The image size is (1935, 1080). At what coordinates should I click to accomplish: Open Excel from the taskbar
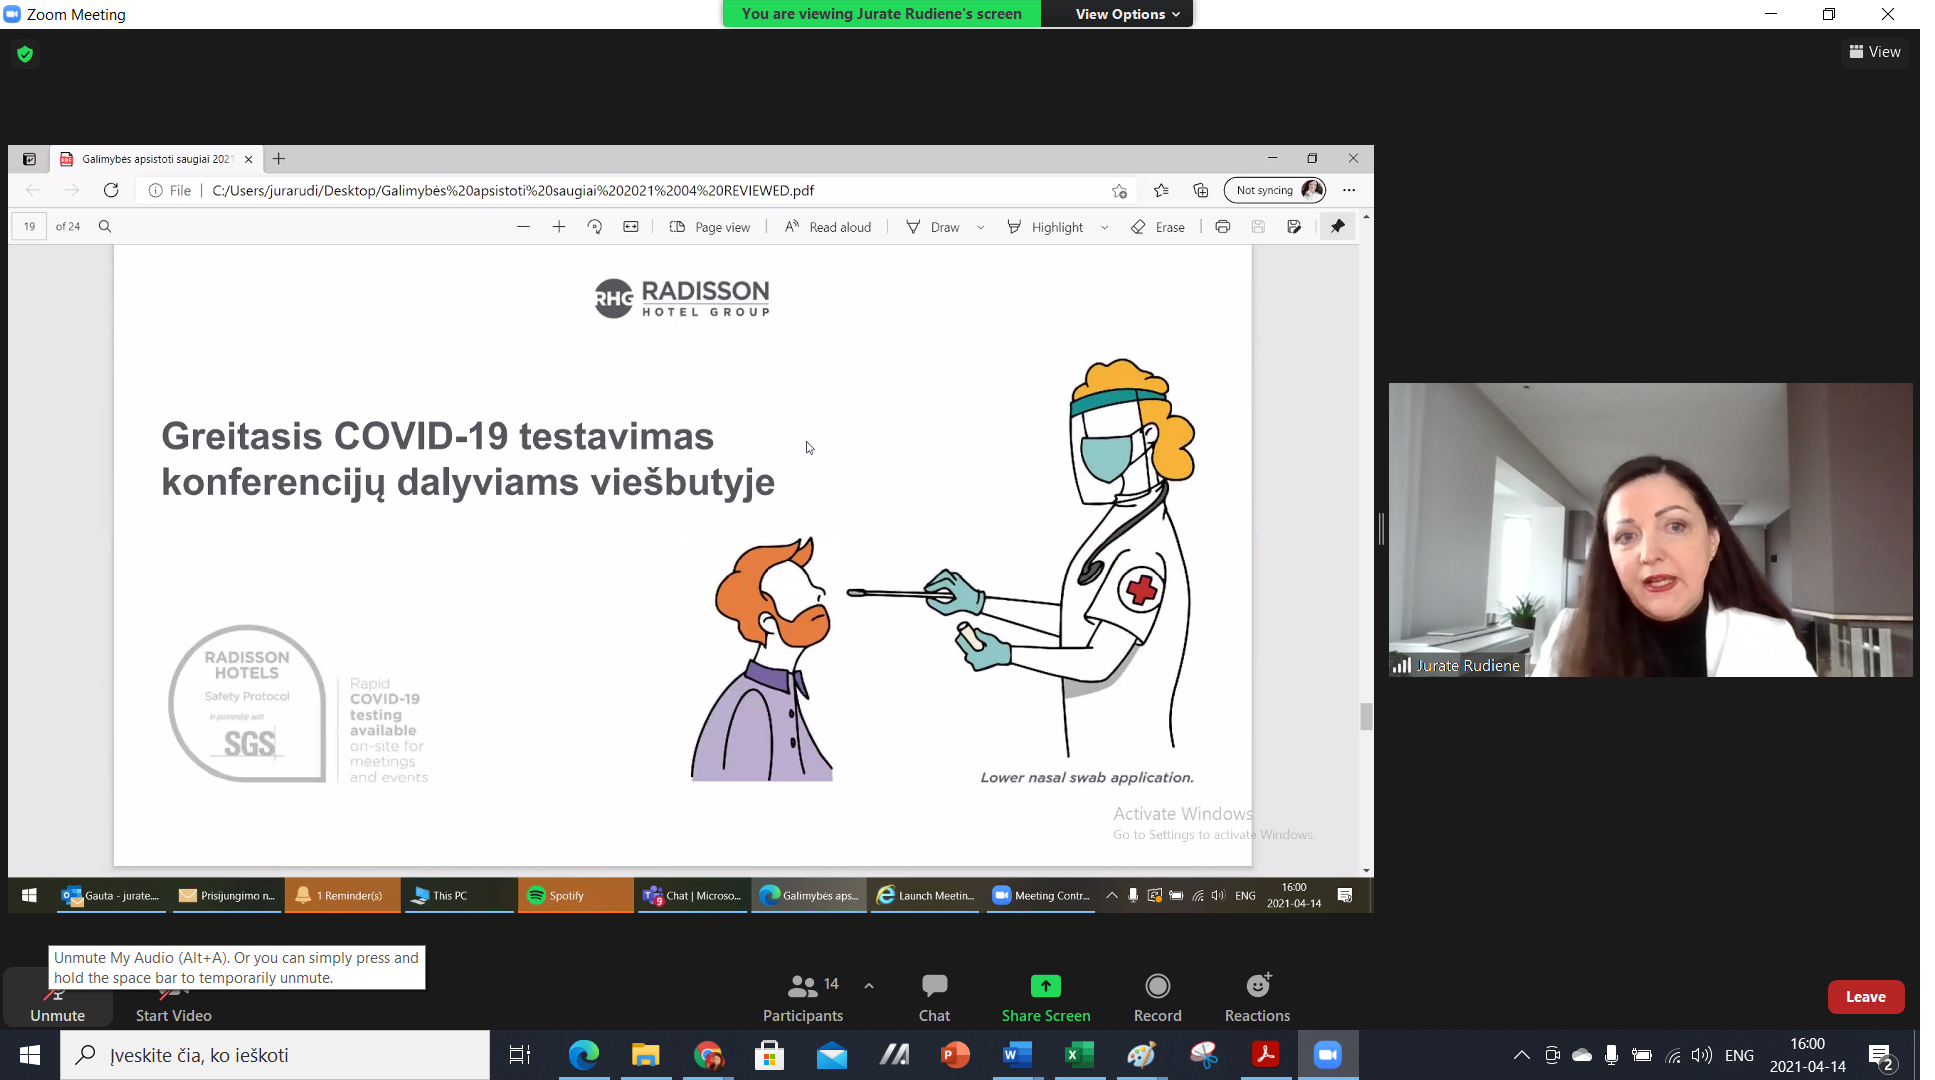[x=1079, y=1055]
